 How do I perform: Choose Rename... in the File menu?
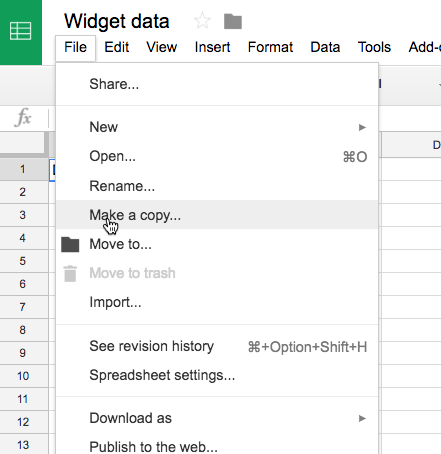pos(217,186)
